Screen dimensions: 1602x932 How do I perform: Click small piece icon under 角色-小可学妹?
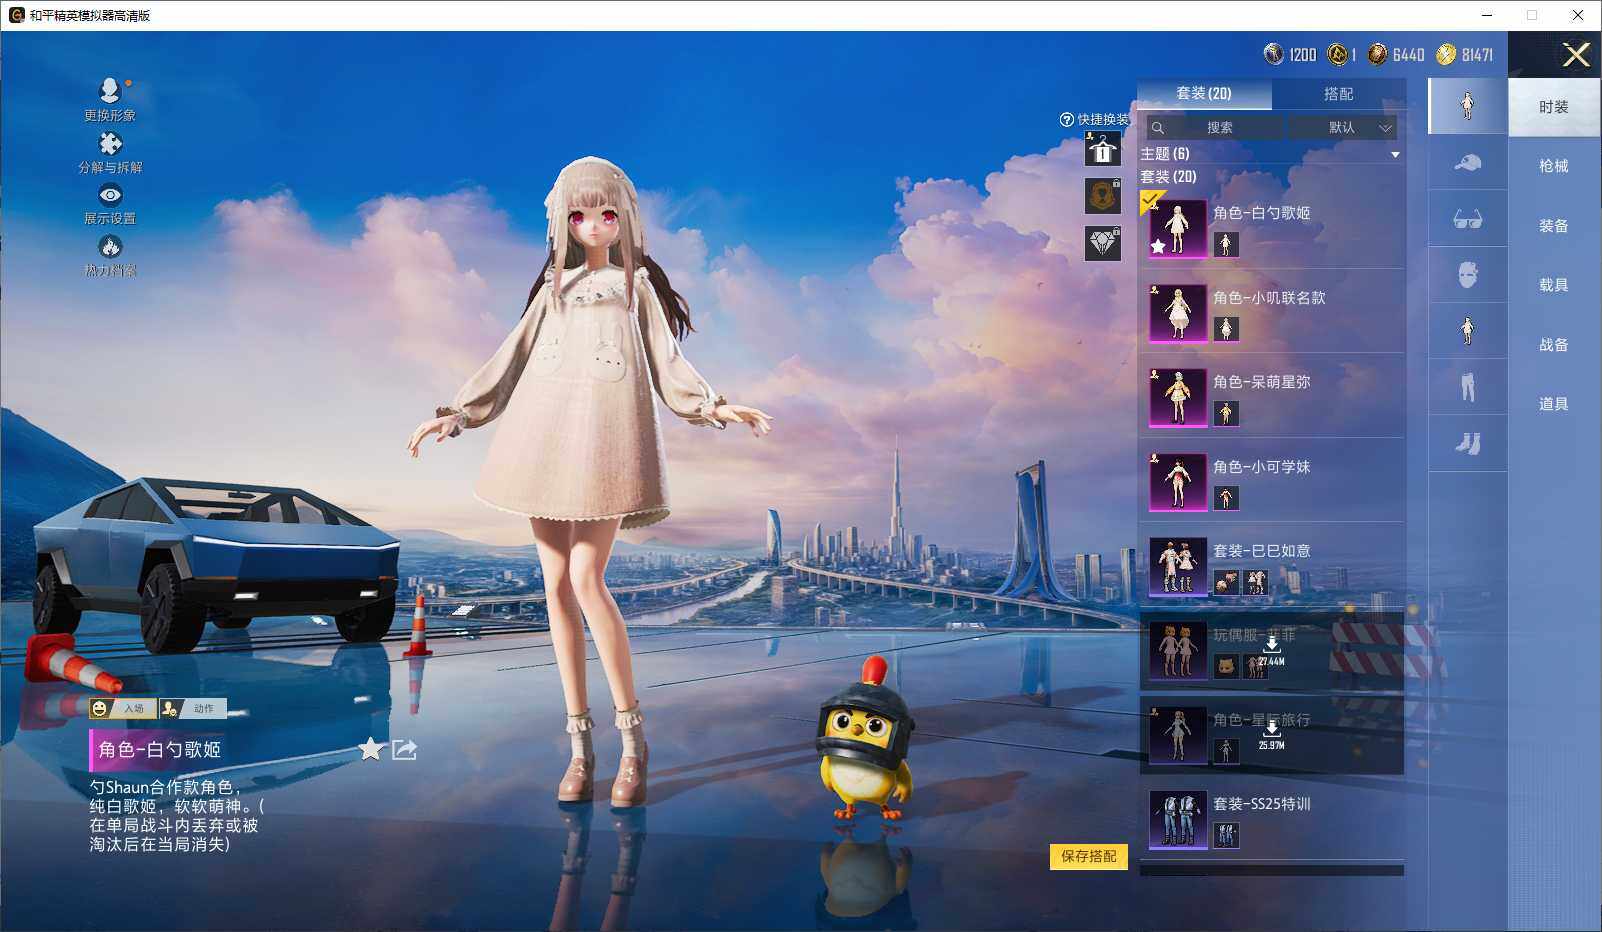pos(1226,497)
